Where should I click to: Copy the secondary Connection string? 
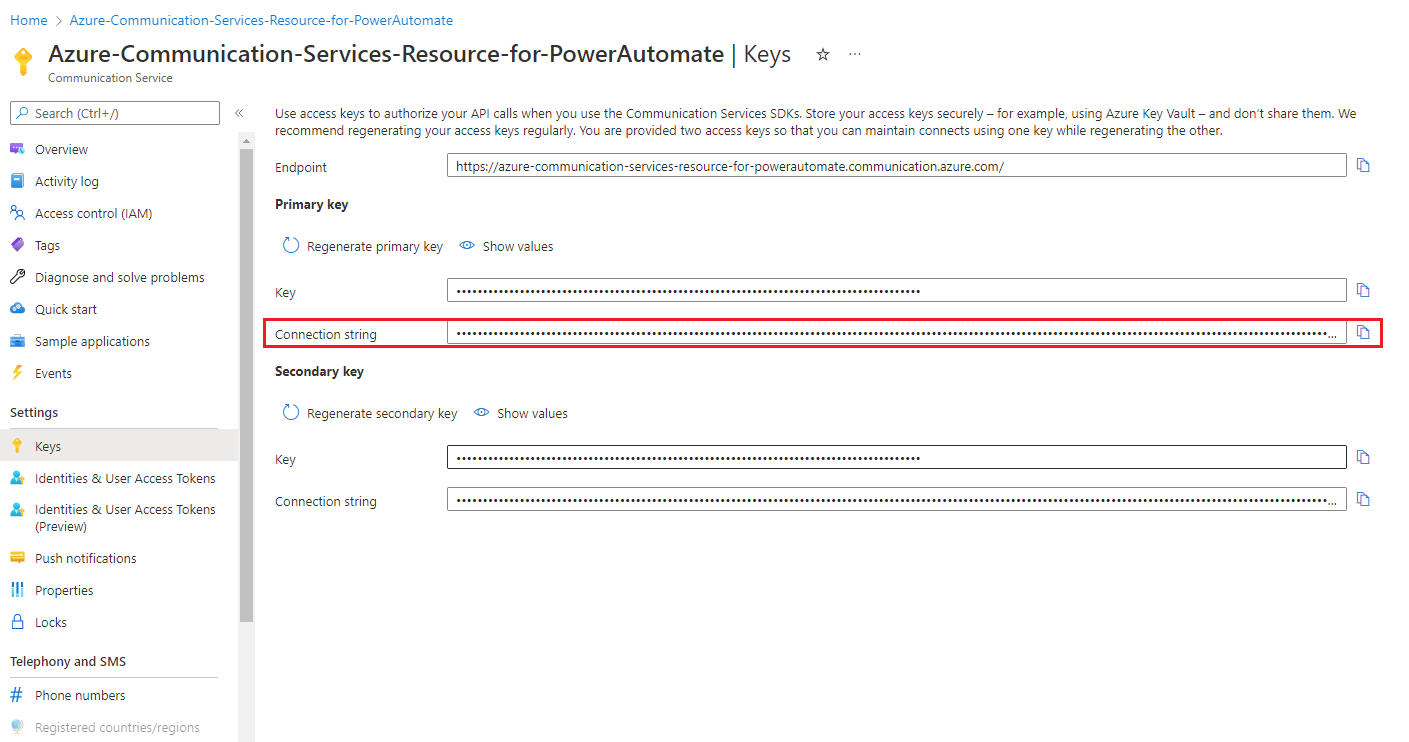pos(1363,500)
